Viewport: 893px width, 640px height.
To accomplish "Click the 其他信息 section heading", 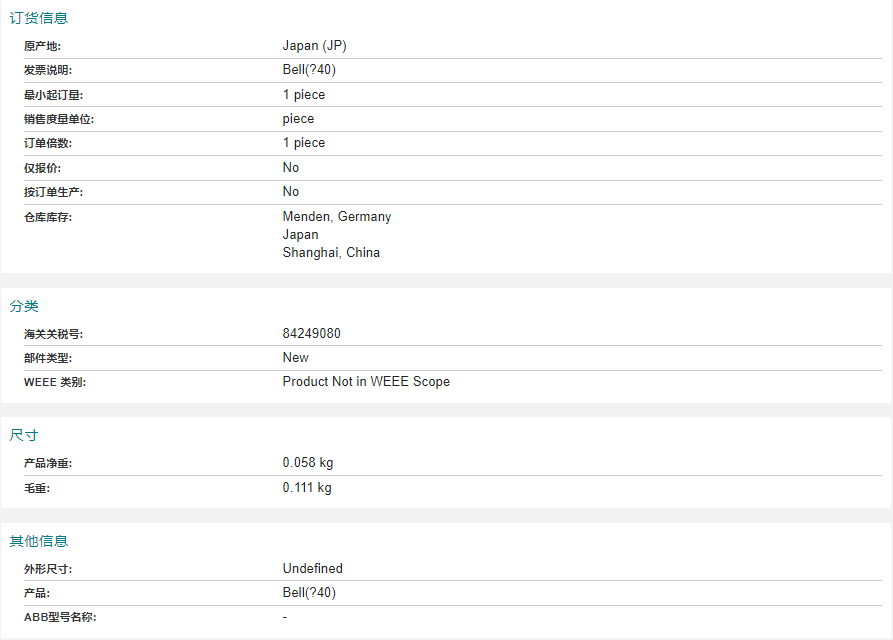I will pyautogui.click(x=39, y=541).
